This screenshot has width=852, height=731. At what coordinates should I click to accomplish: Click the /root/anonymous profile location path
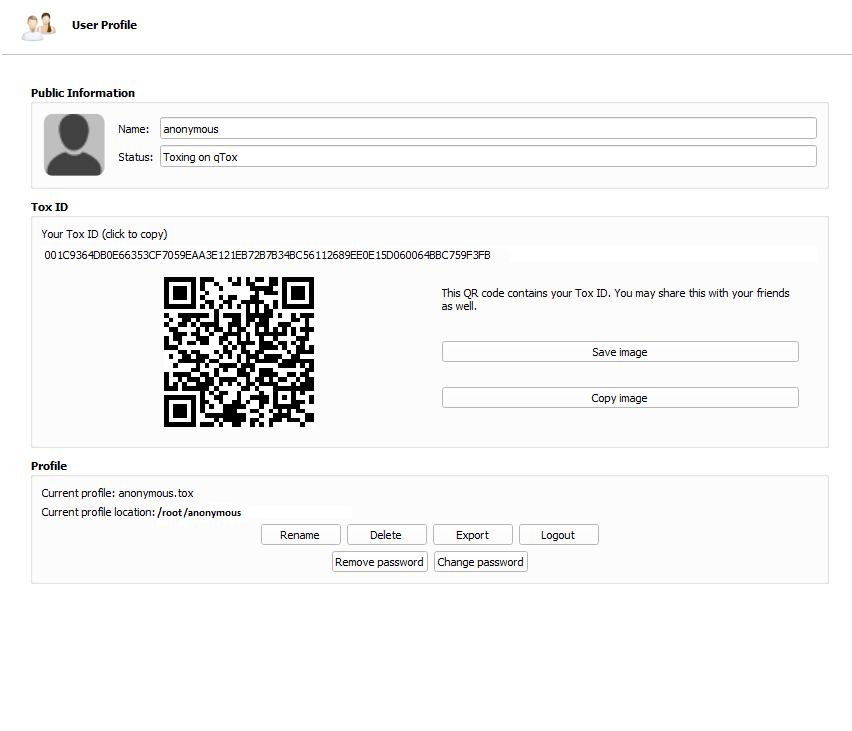[200, 513]
